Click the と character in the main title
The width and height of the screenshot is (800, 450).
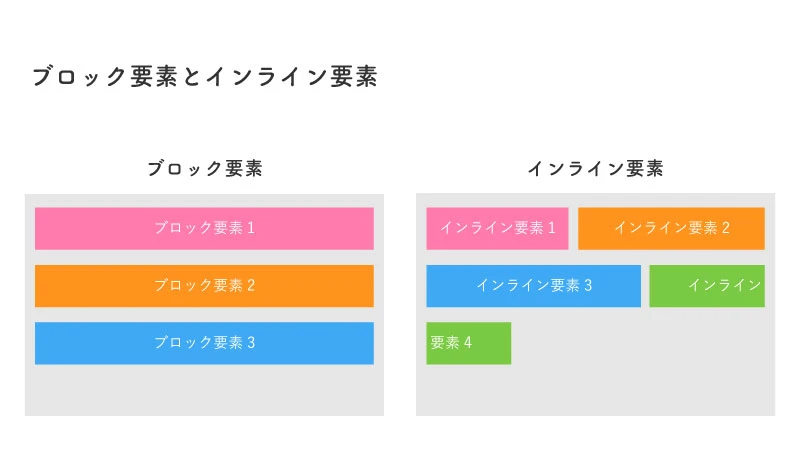click(x=192, y=78)
